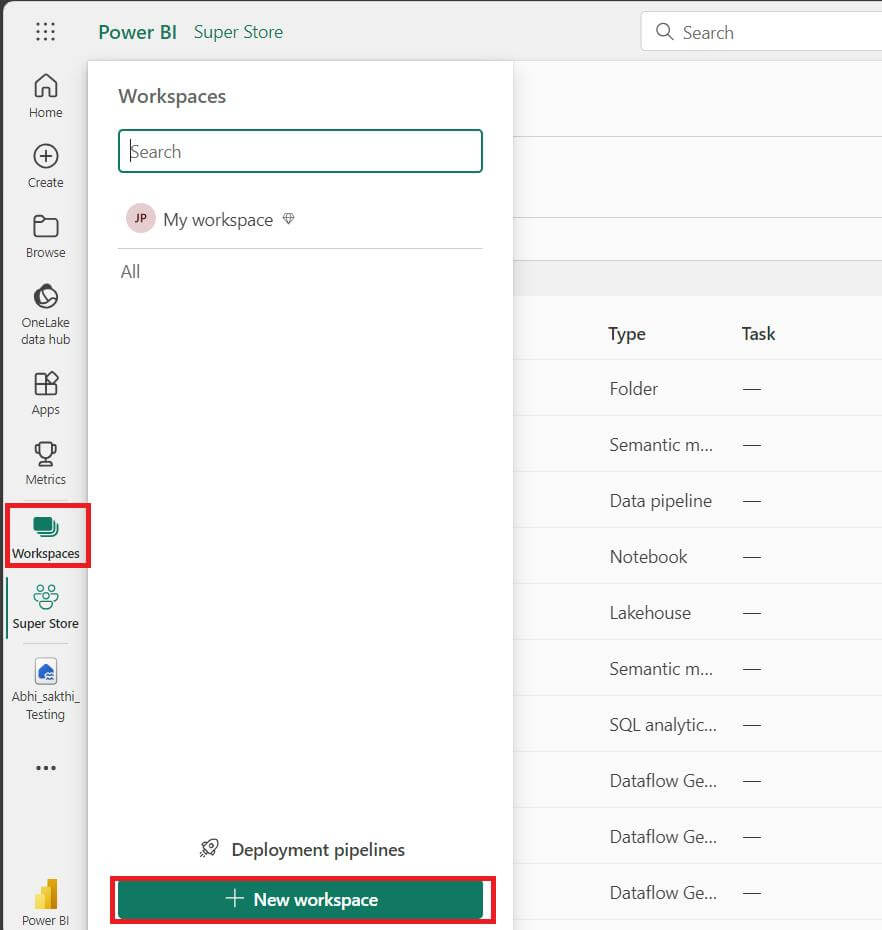Open the Metrics page

click(46, 463)
